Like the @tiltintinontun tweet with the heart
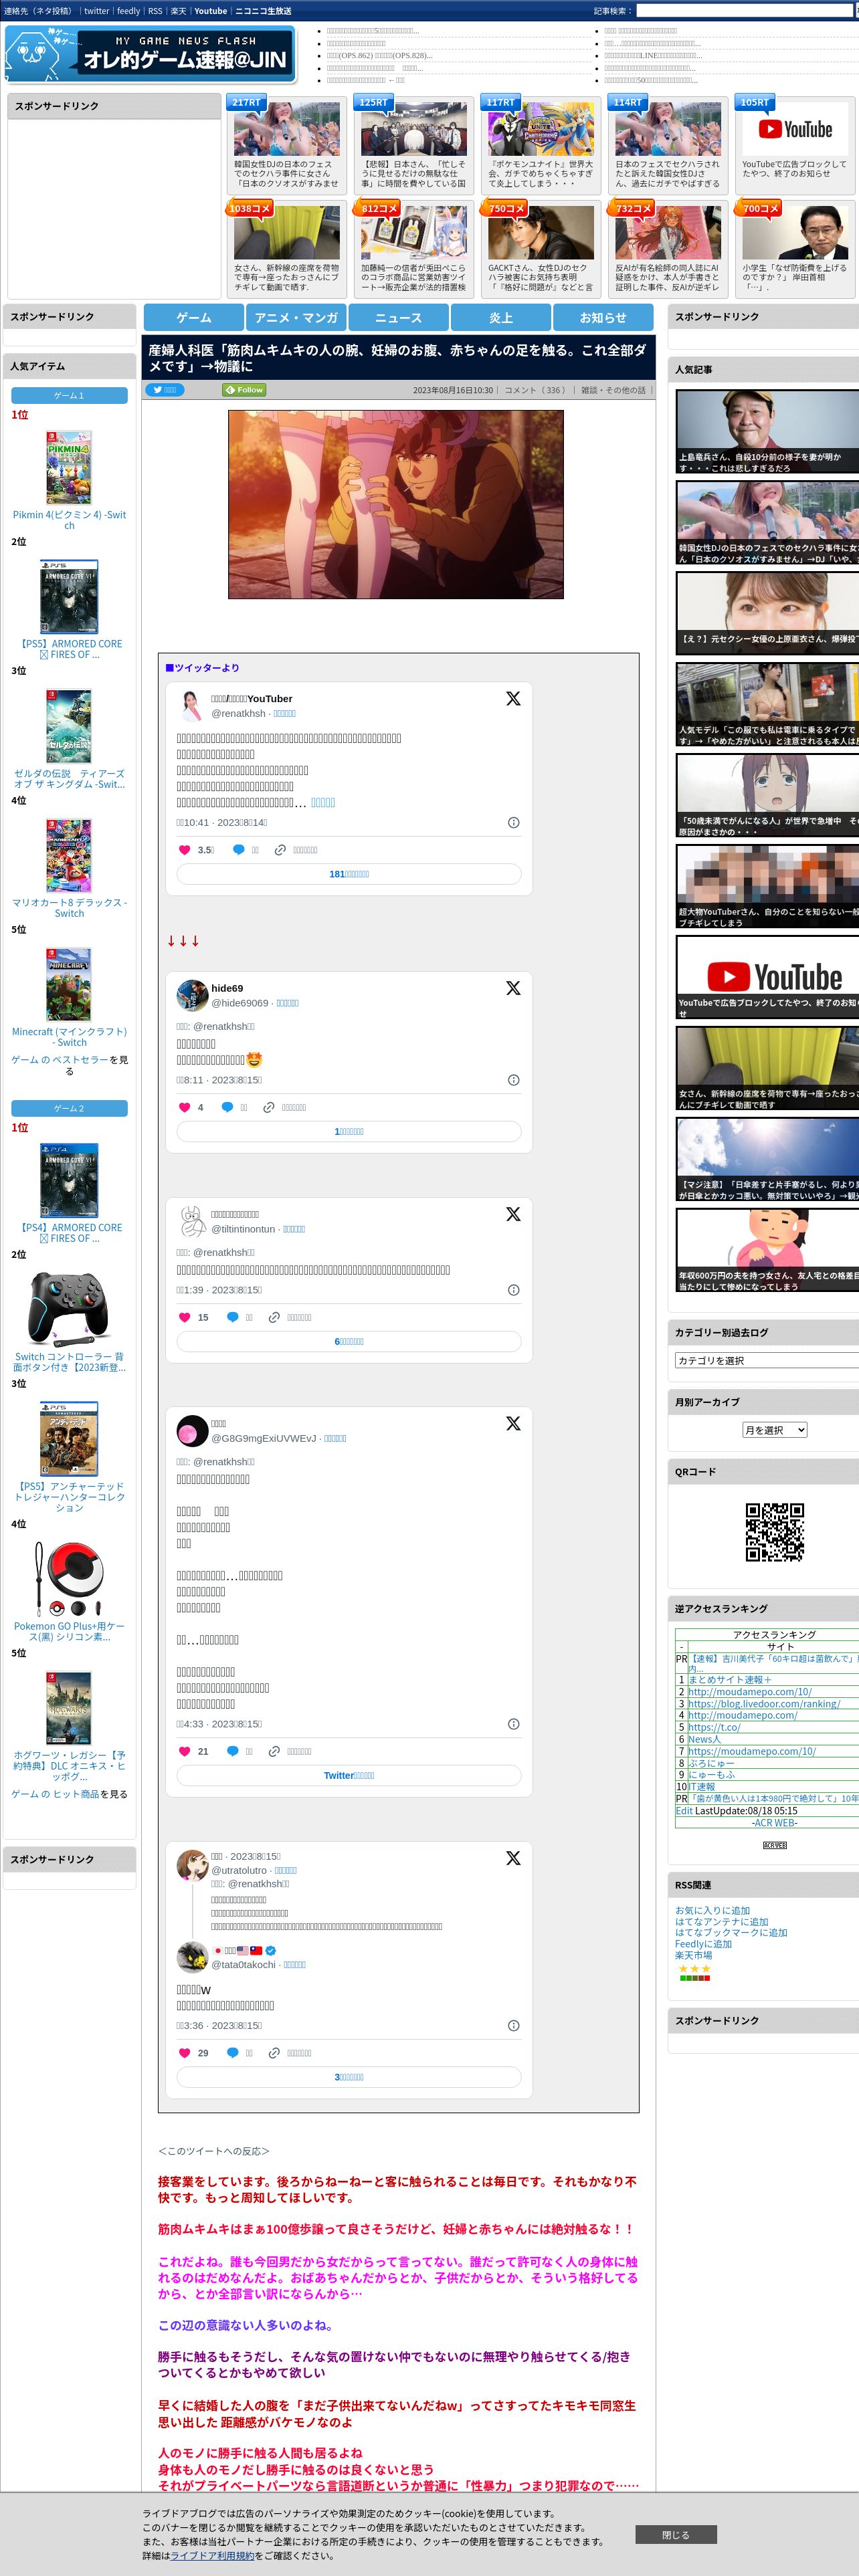The width and height of the screenshot is (859, 2576). click(184, 1317)
